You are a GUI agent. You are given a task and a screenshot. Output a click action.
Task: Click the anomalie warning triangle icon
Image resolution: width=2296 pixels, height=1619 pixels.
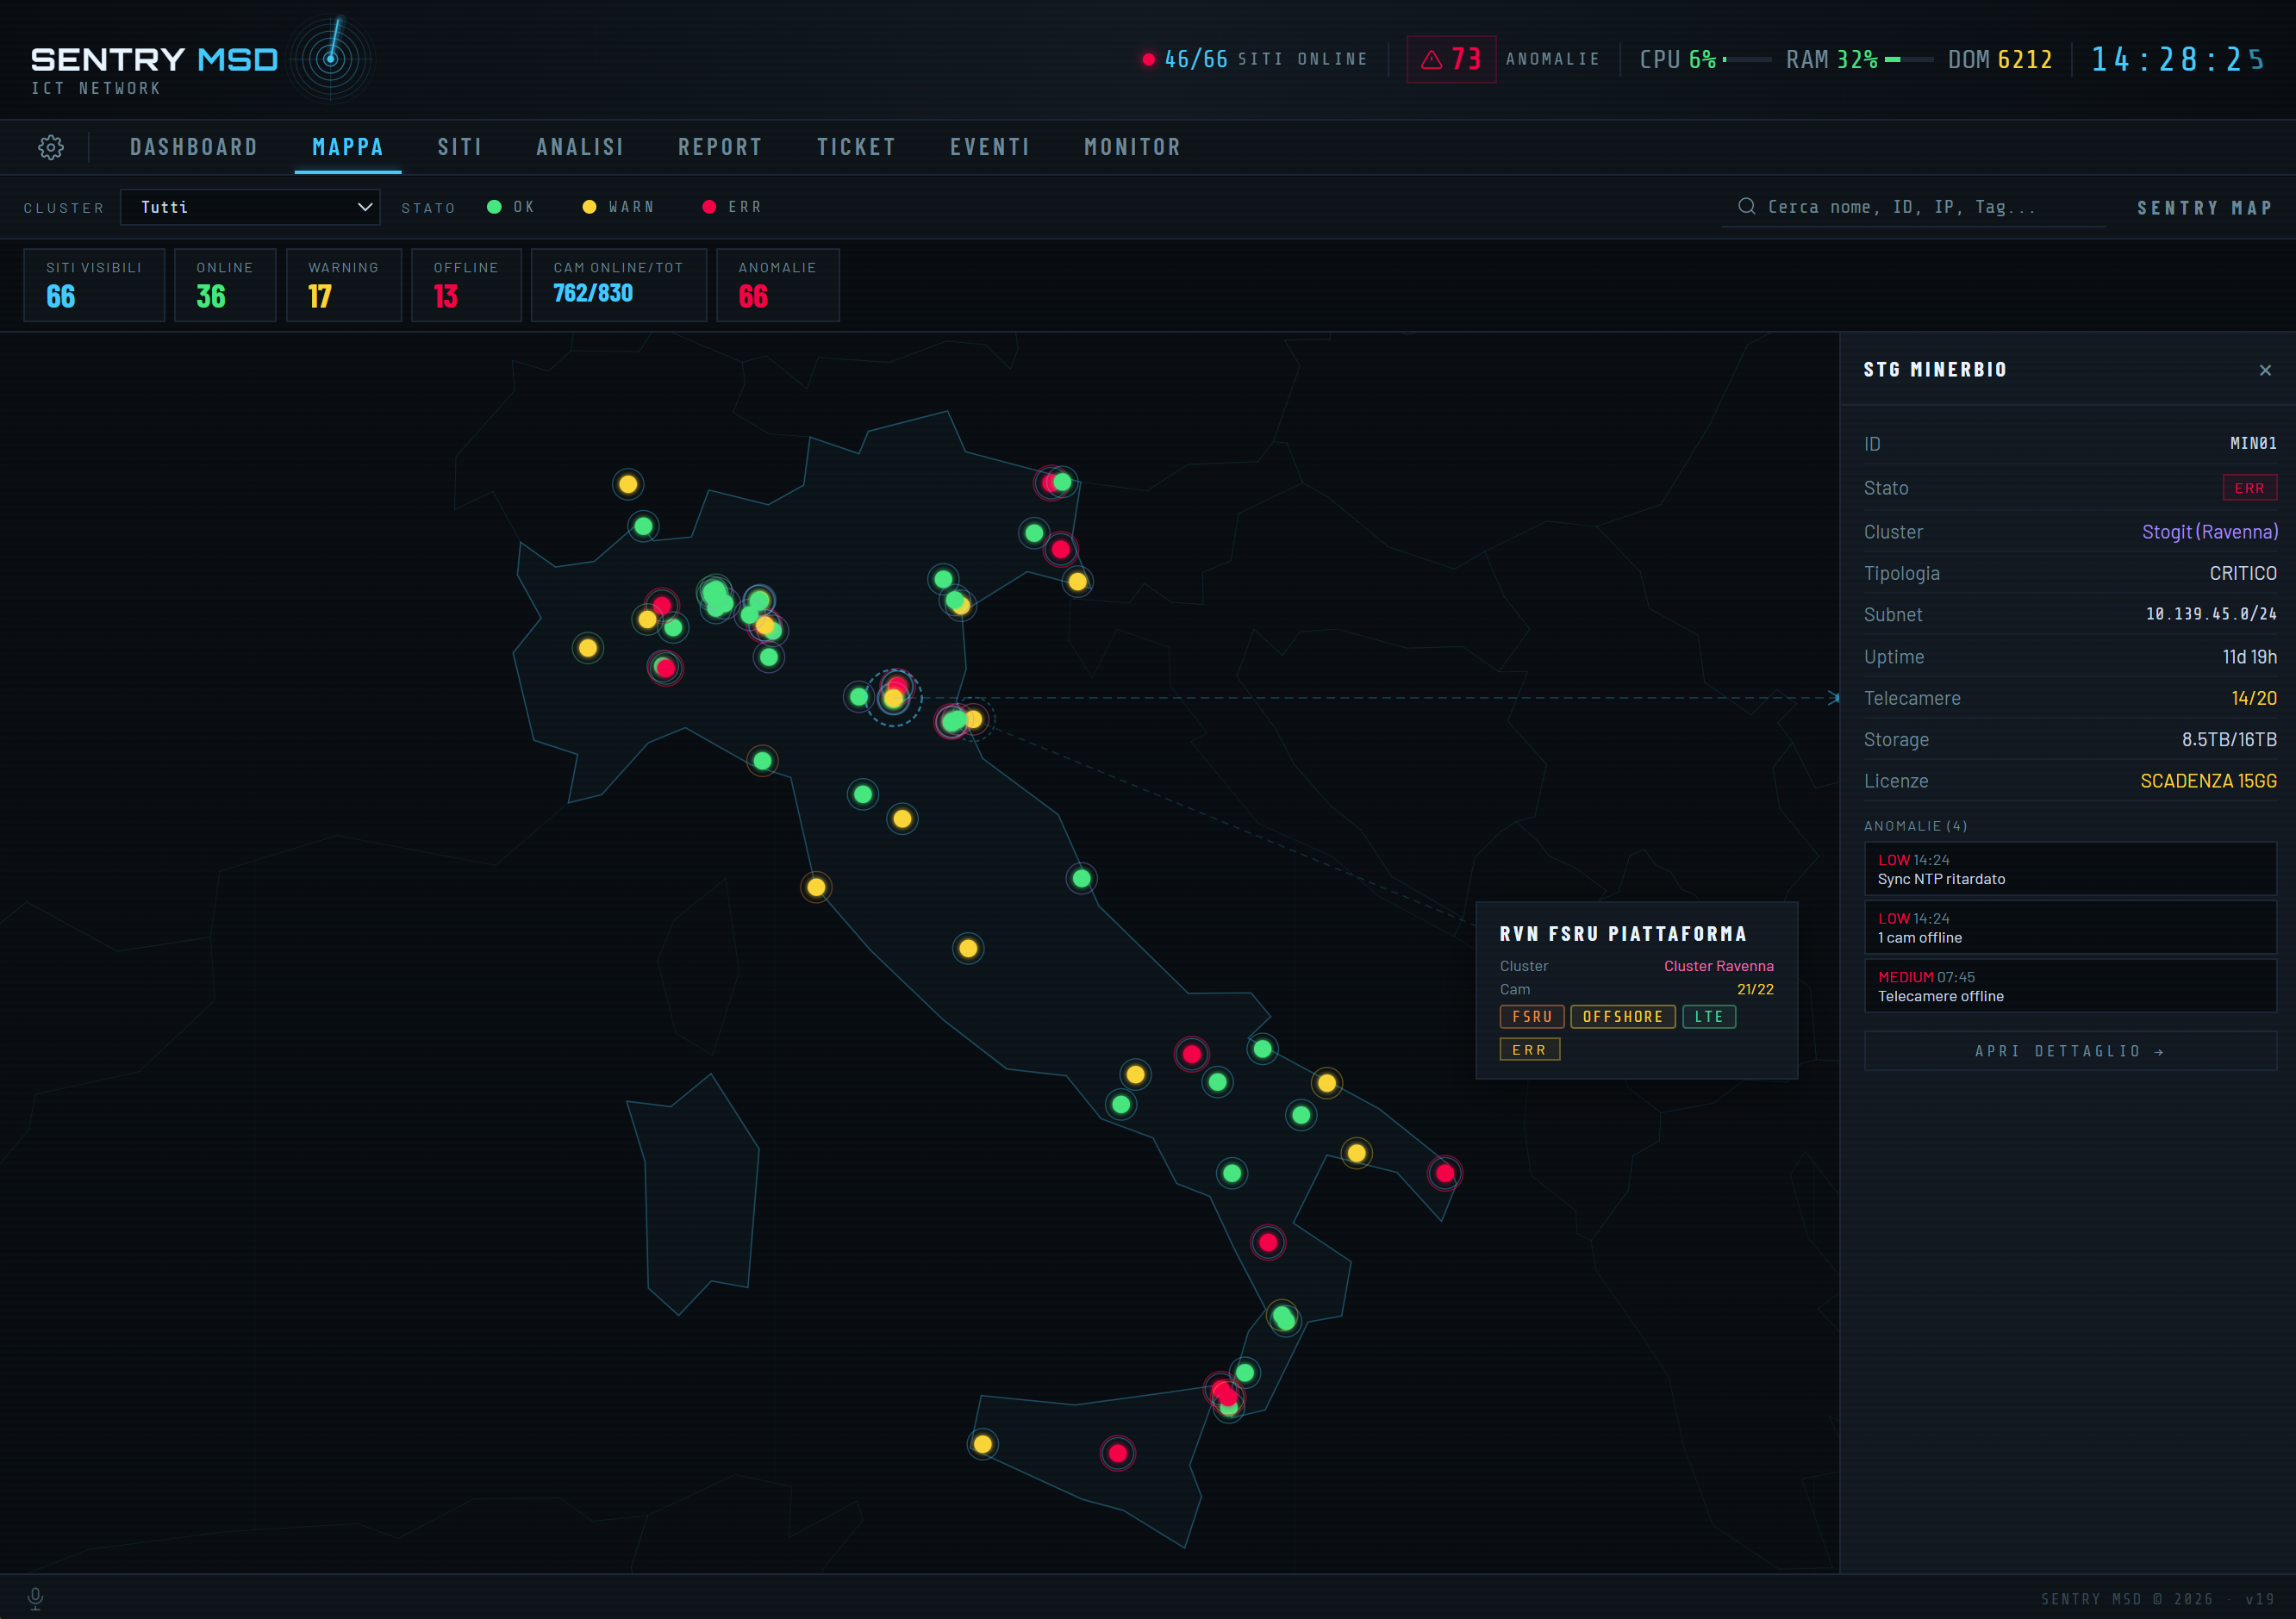pos(1431,59)
